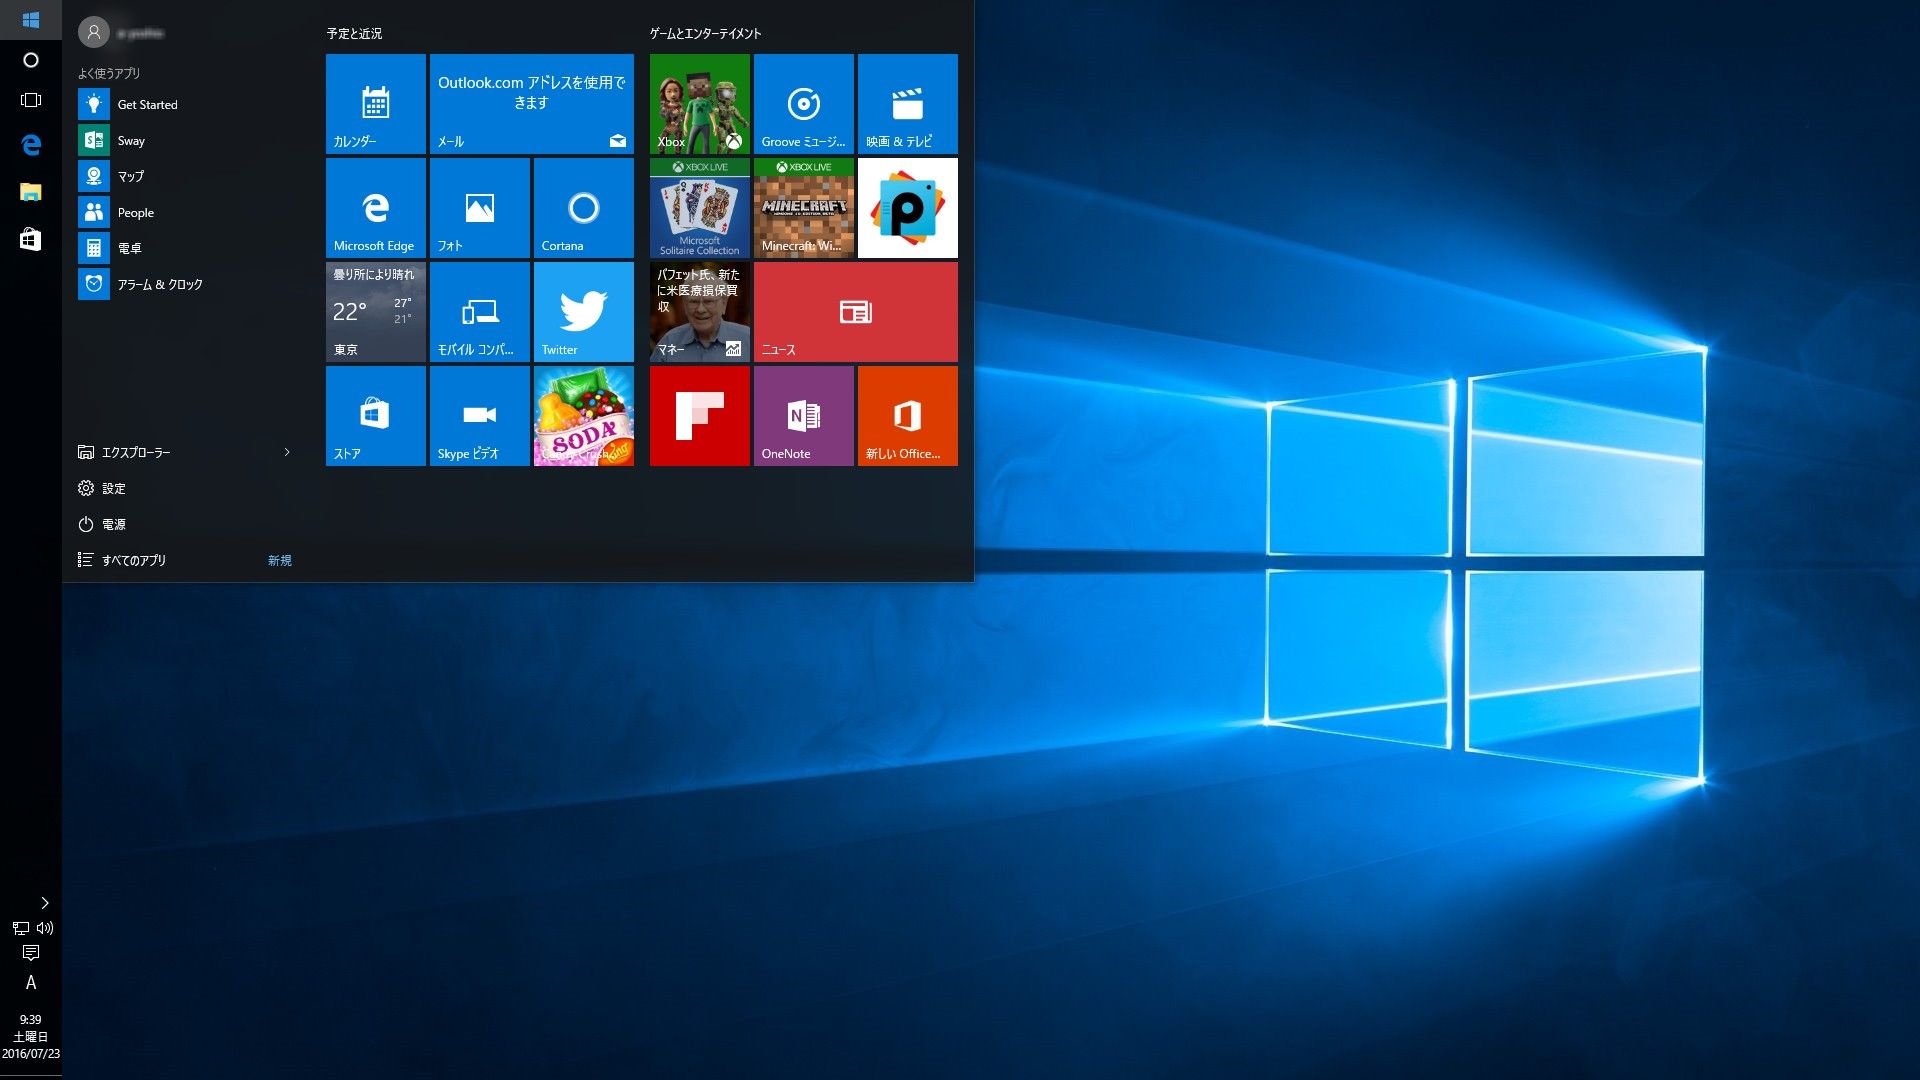Screen dimensions: 1920x1080
Task: Open the Flipboard red tile
Action: [699, 415]
